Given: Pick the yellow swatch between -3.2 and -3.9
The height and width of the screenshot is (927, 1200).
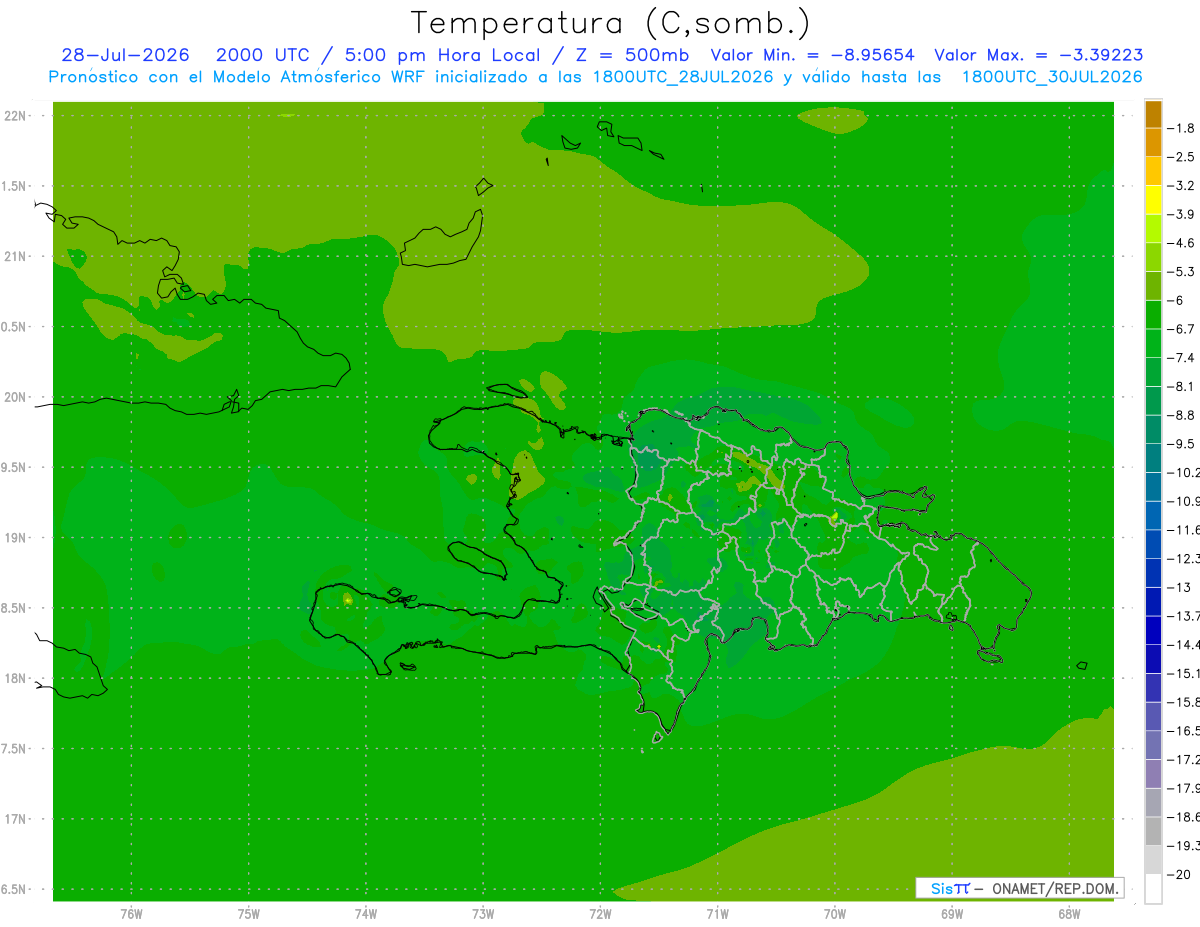Looking at the screenshot, I should 1153,200.
